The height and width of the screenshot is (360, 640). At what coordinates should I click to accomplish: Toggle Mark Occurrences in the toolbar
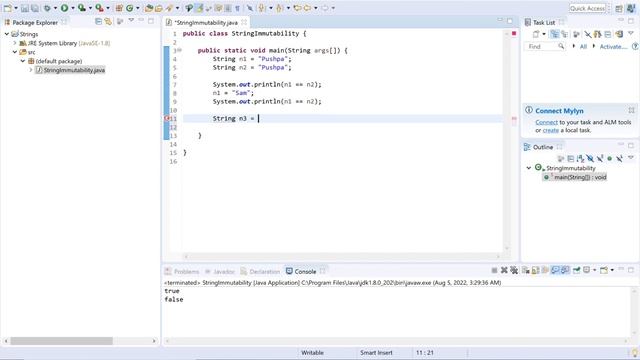pos(200,8)
